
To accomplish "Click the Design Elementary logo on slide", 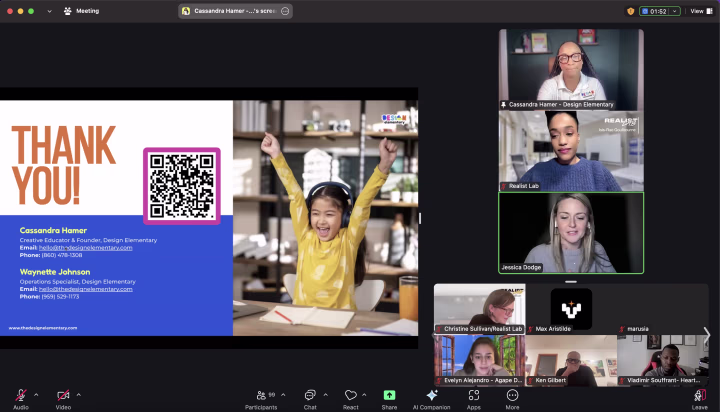I will pos(394,119).
